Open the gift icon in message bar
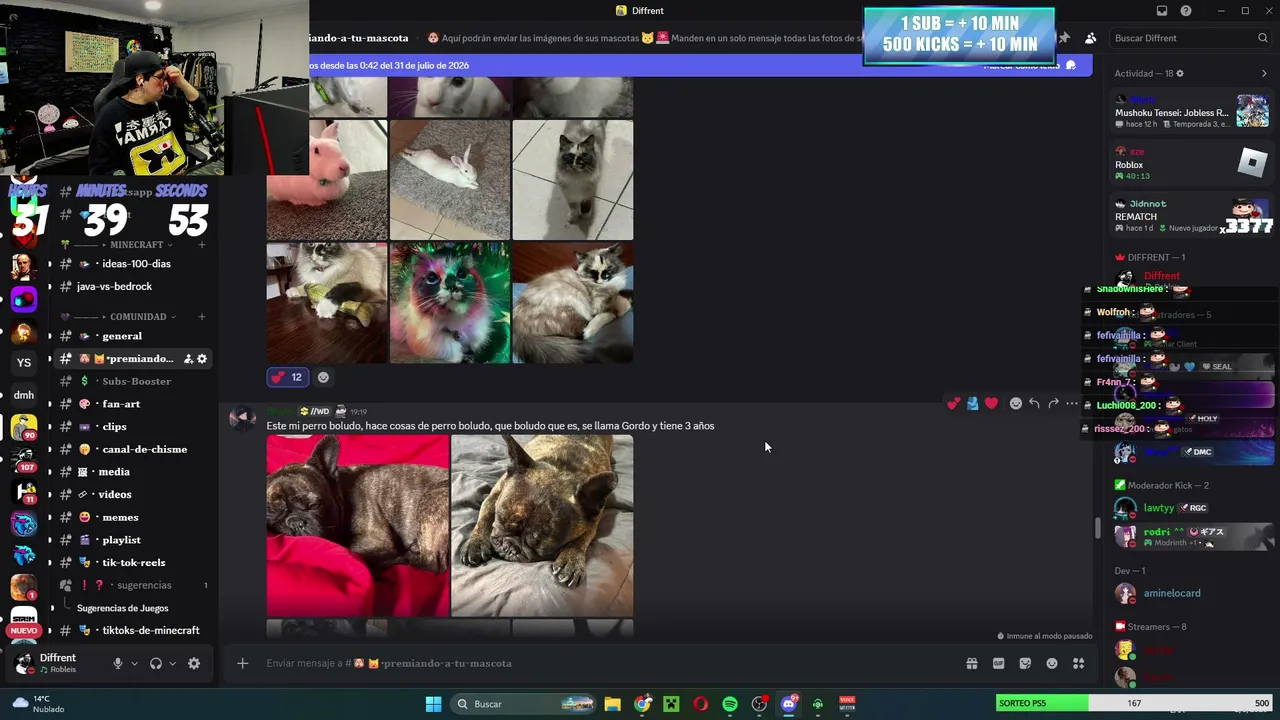Image resolution: width=1280 pixels, height=720 pixels. pos(971,663)
